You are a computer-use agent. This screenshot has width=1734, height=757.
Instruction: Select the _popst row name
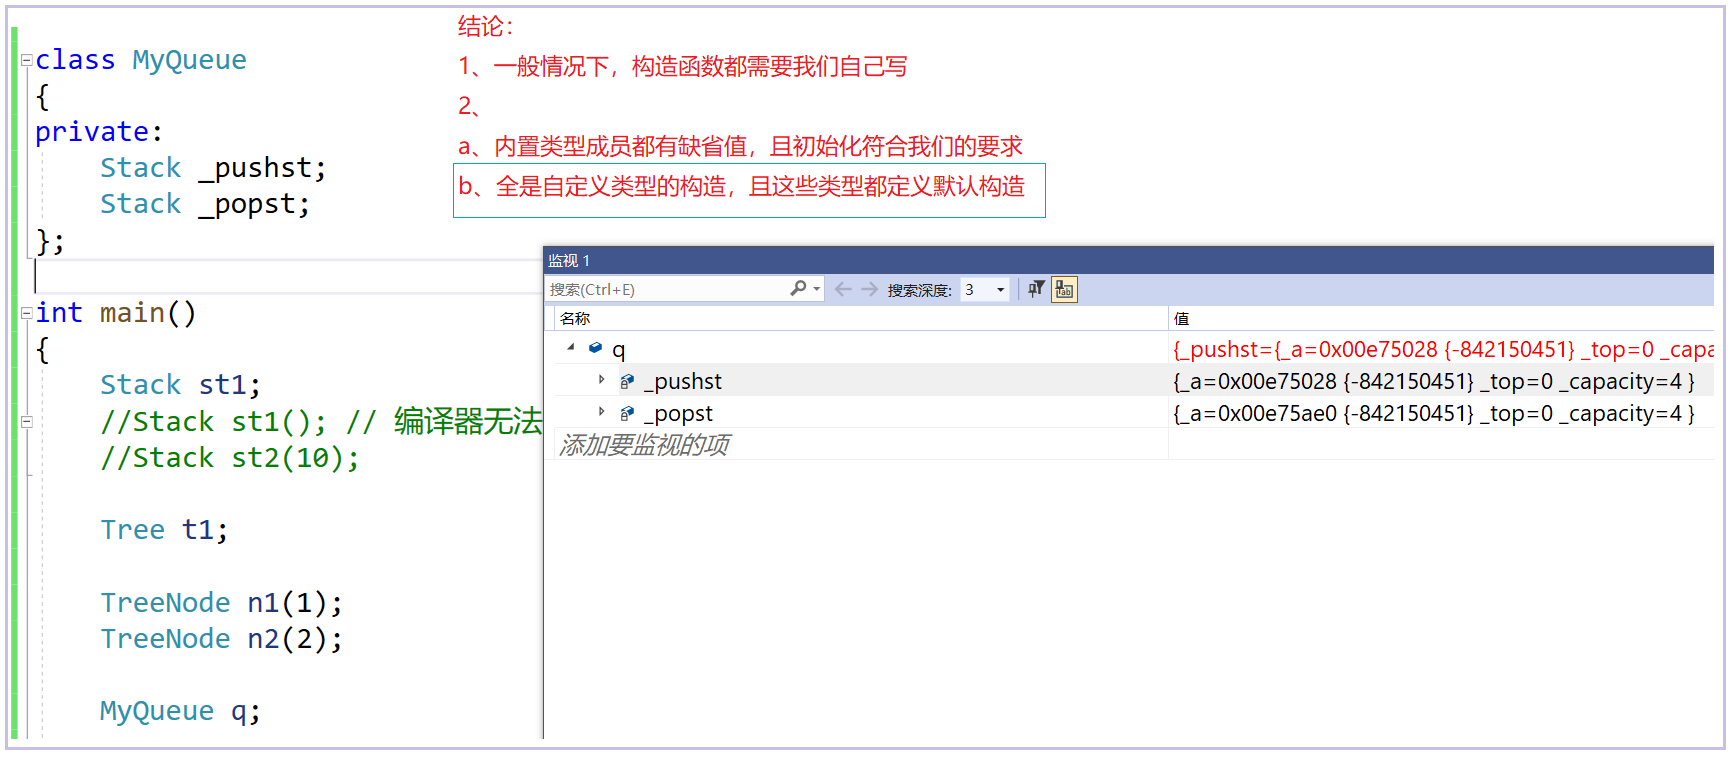click(678, 413)
